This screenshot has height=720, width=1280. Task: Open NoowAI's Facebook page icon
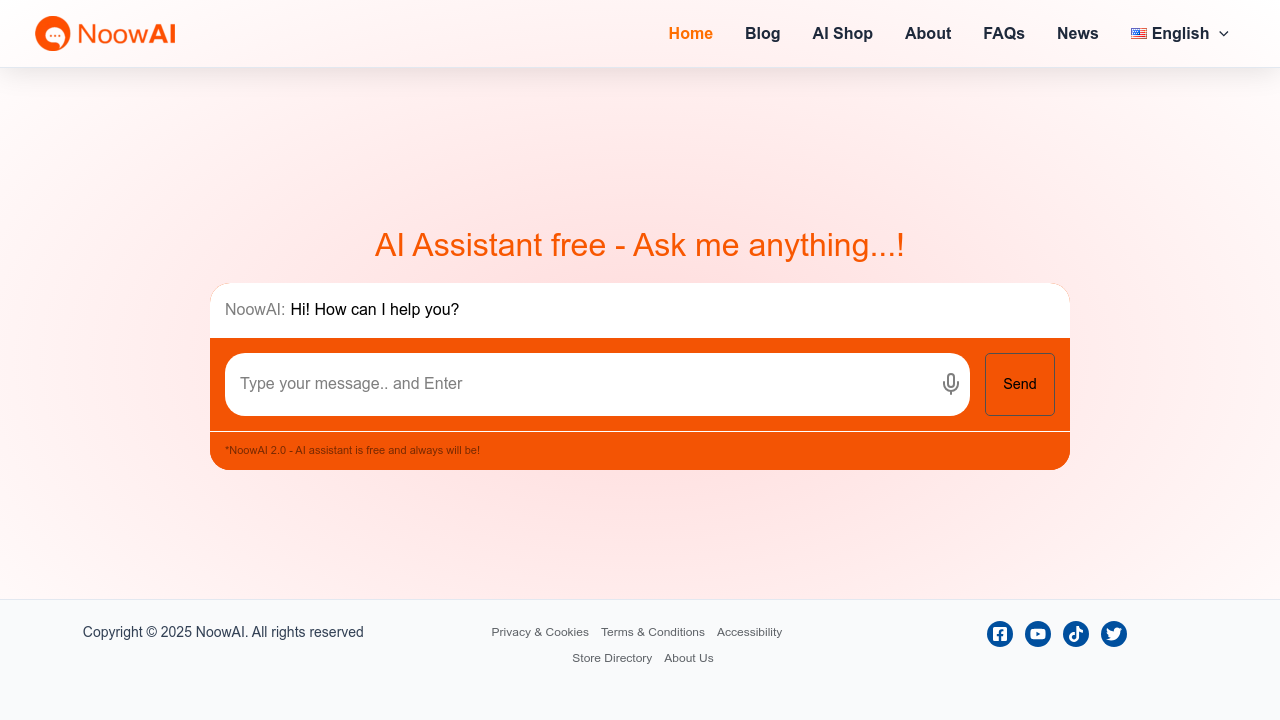(x=999, y=633)
